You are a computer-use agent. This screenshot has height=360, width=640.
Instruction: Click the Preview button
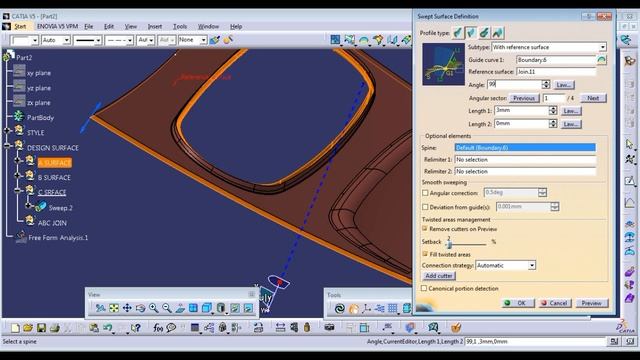pyautogui.click(x=591, y=303)
